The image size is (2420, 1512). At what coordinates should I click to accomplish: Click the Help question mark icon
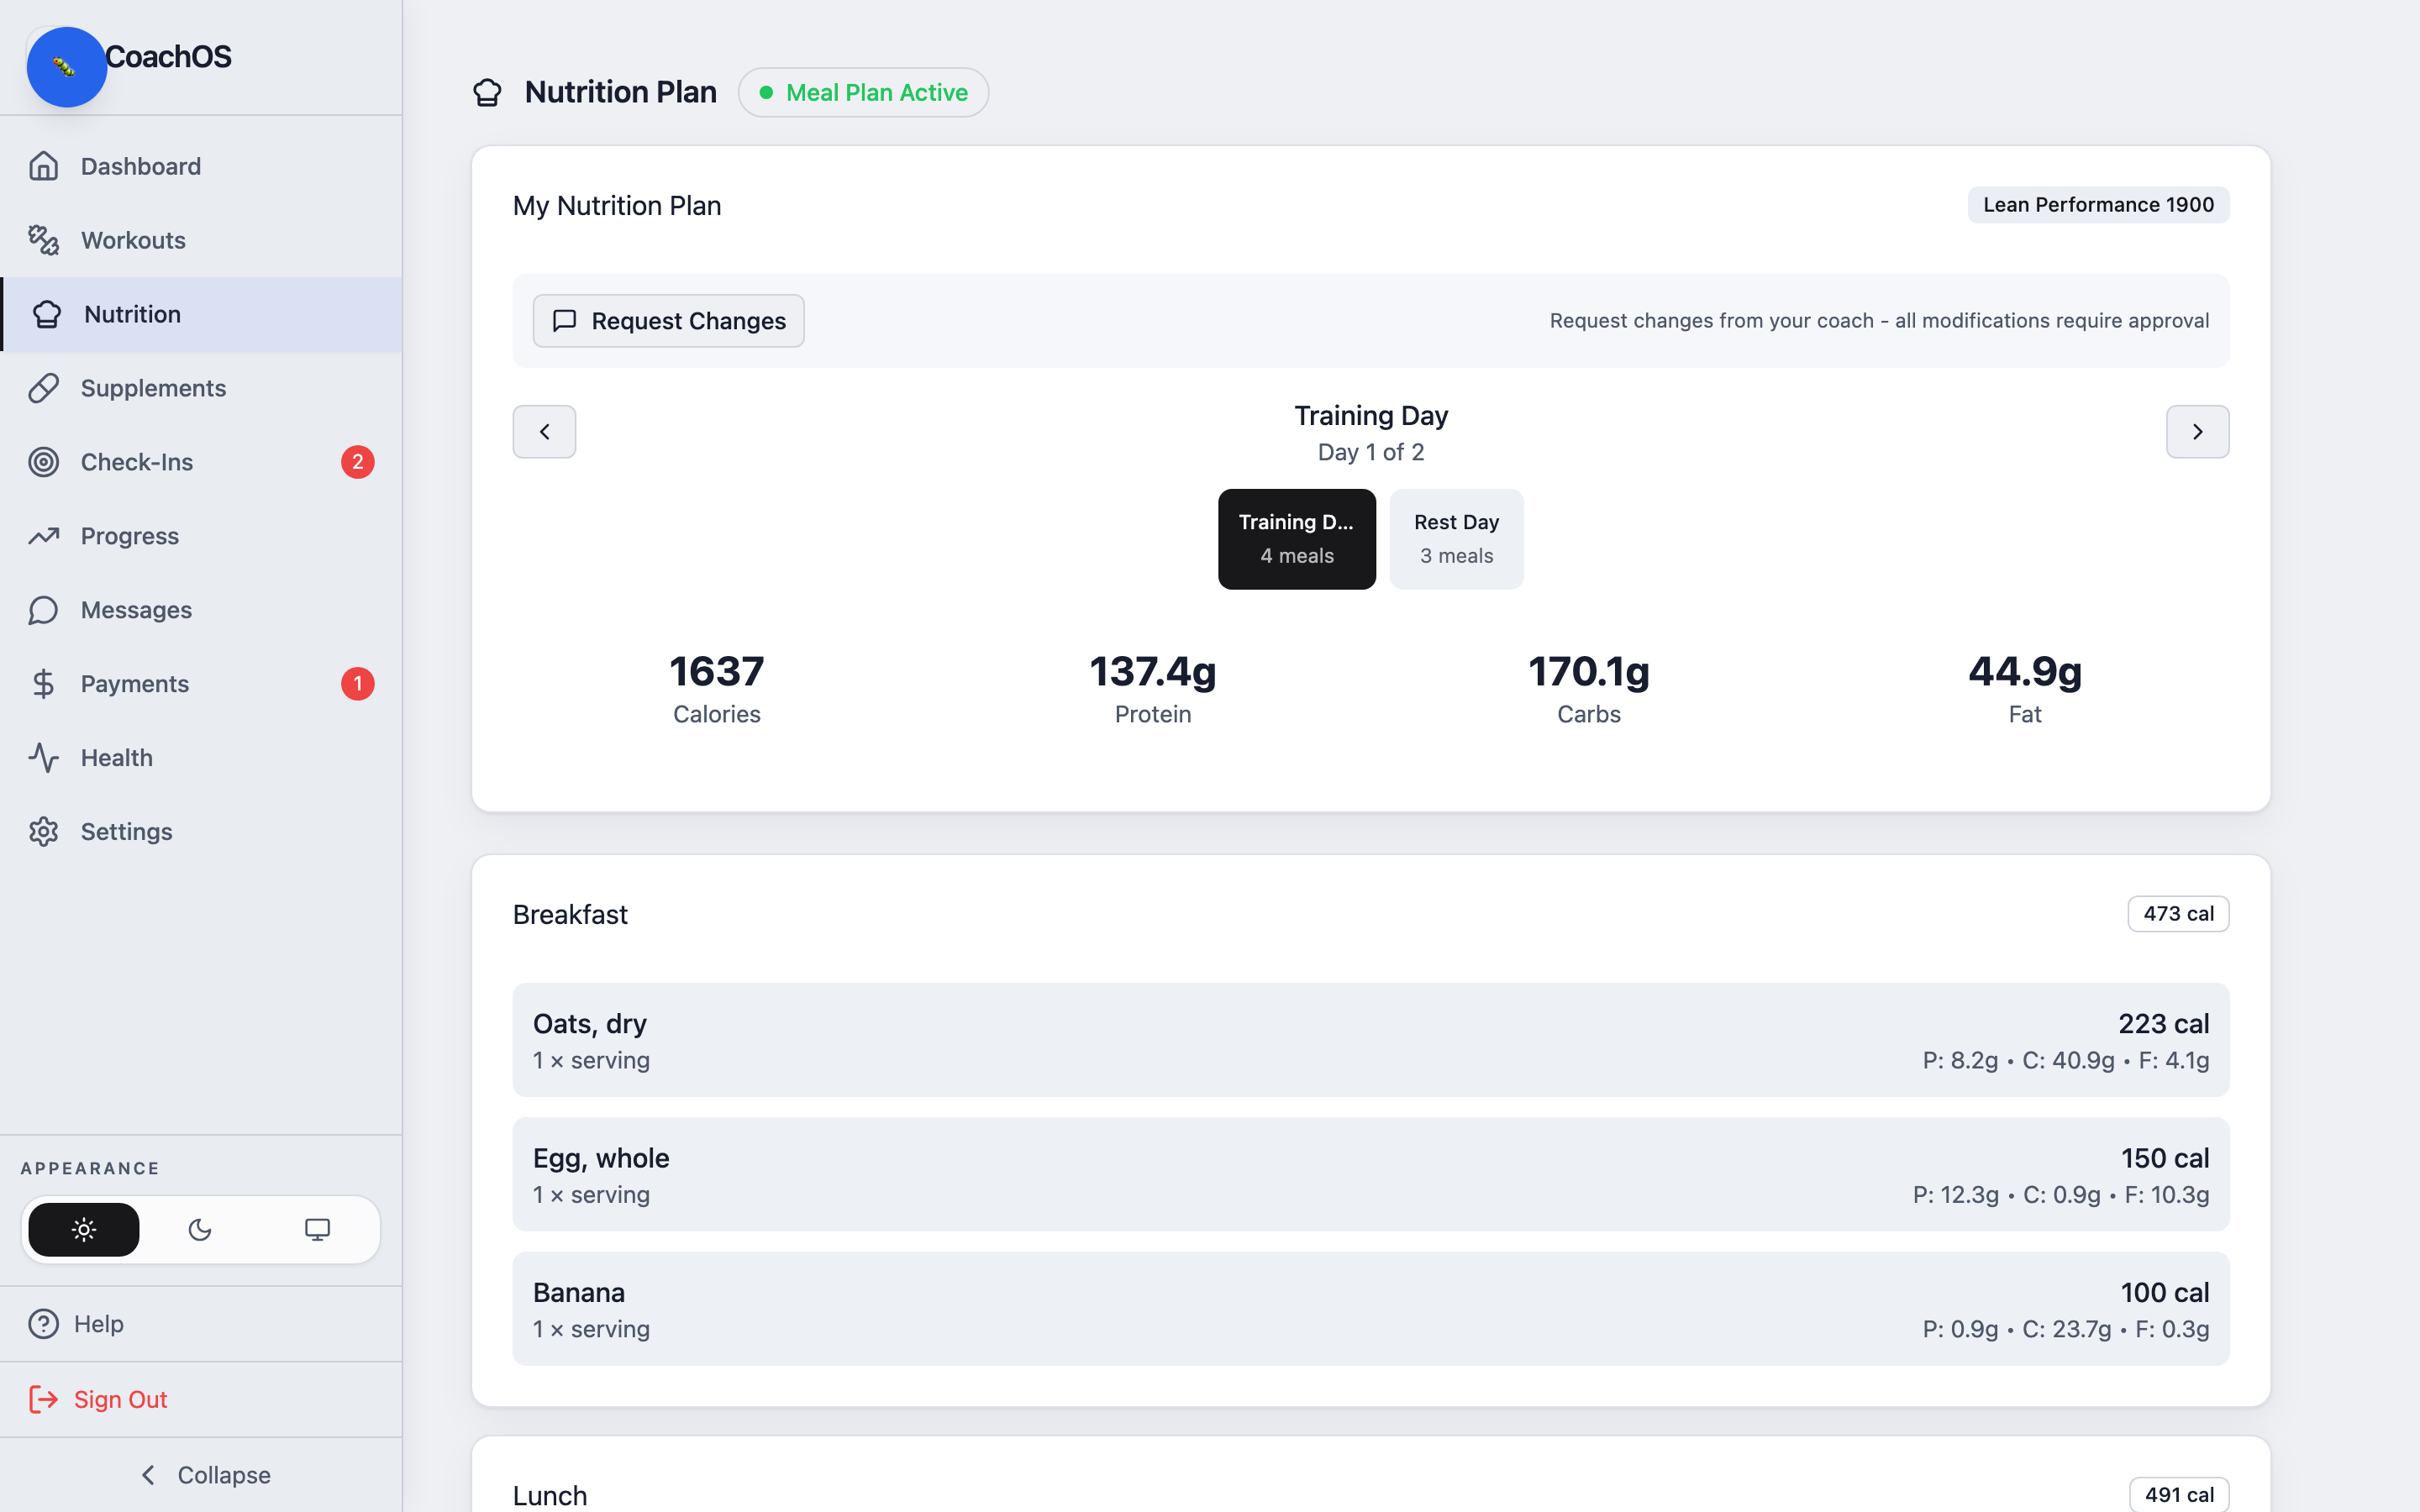coord(44,1324)
